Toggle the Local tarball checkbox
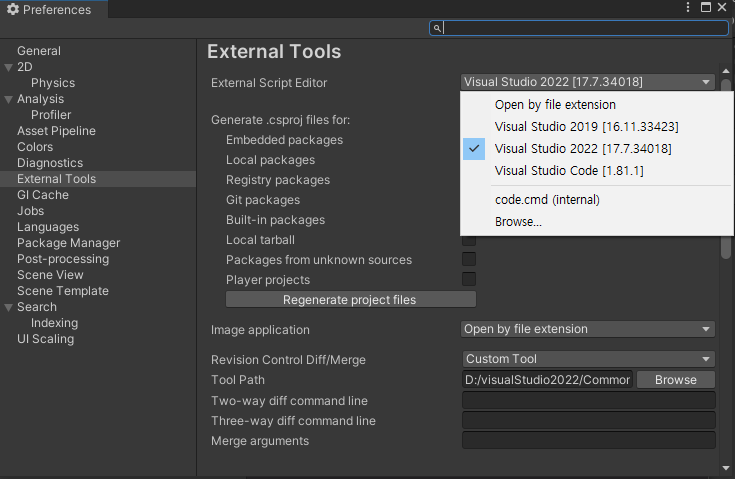The image size is (735, 479). click(x=468, y=240)
